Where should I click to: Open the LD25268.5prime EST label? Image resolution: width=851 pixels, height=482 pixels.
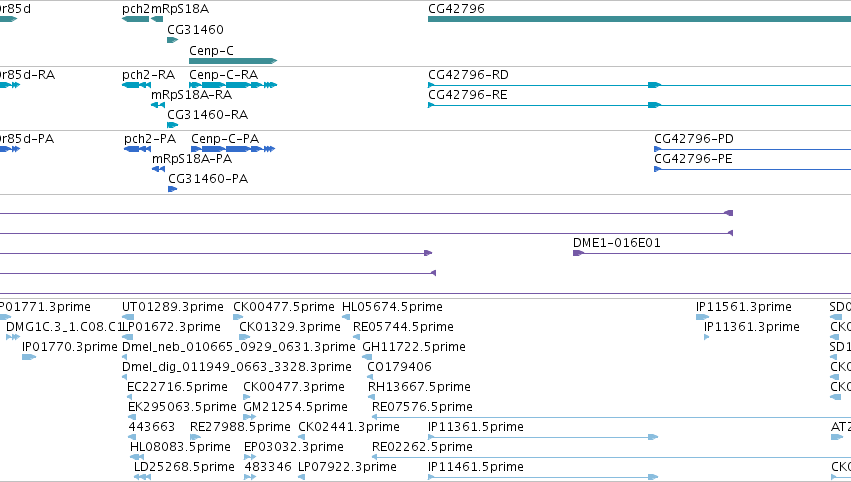tap(185, 467)
